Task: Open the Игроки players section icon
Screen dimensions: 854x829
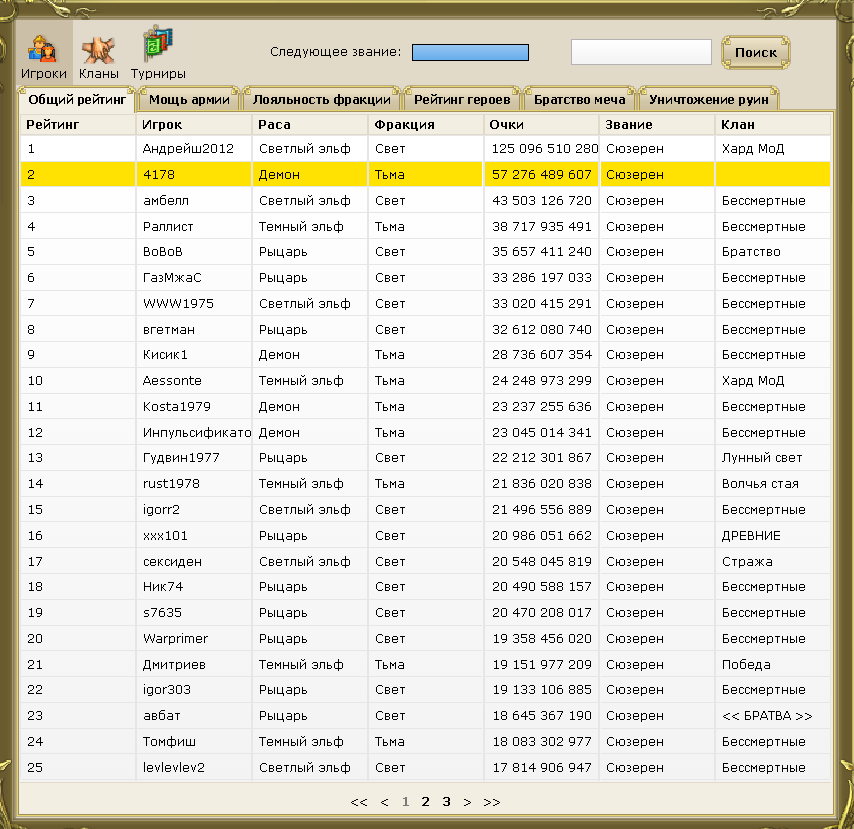Action: click(44, 56)
